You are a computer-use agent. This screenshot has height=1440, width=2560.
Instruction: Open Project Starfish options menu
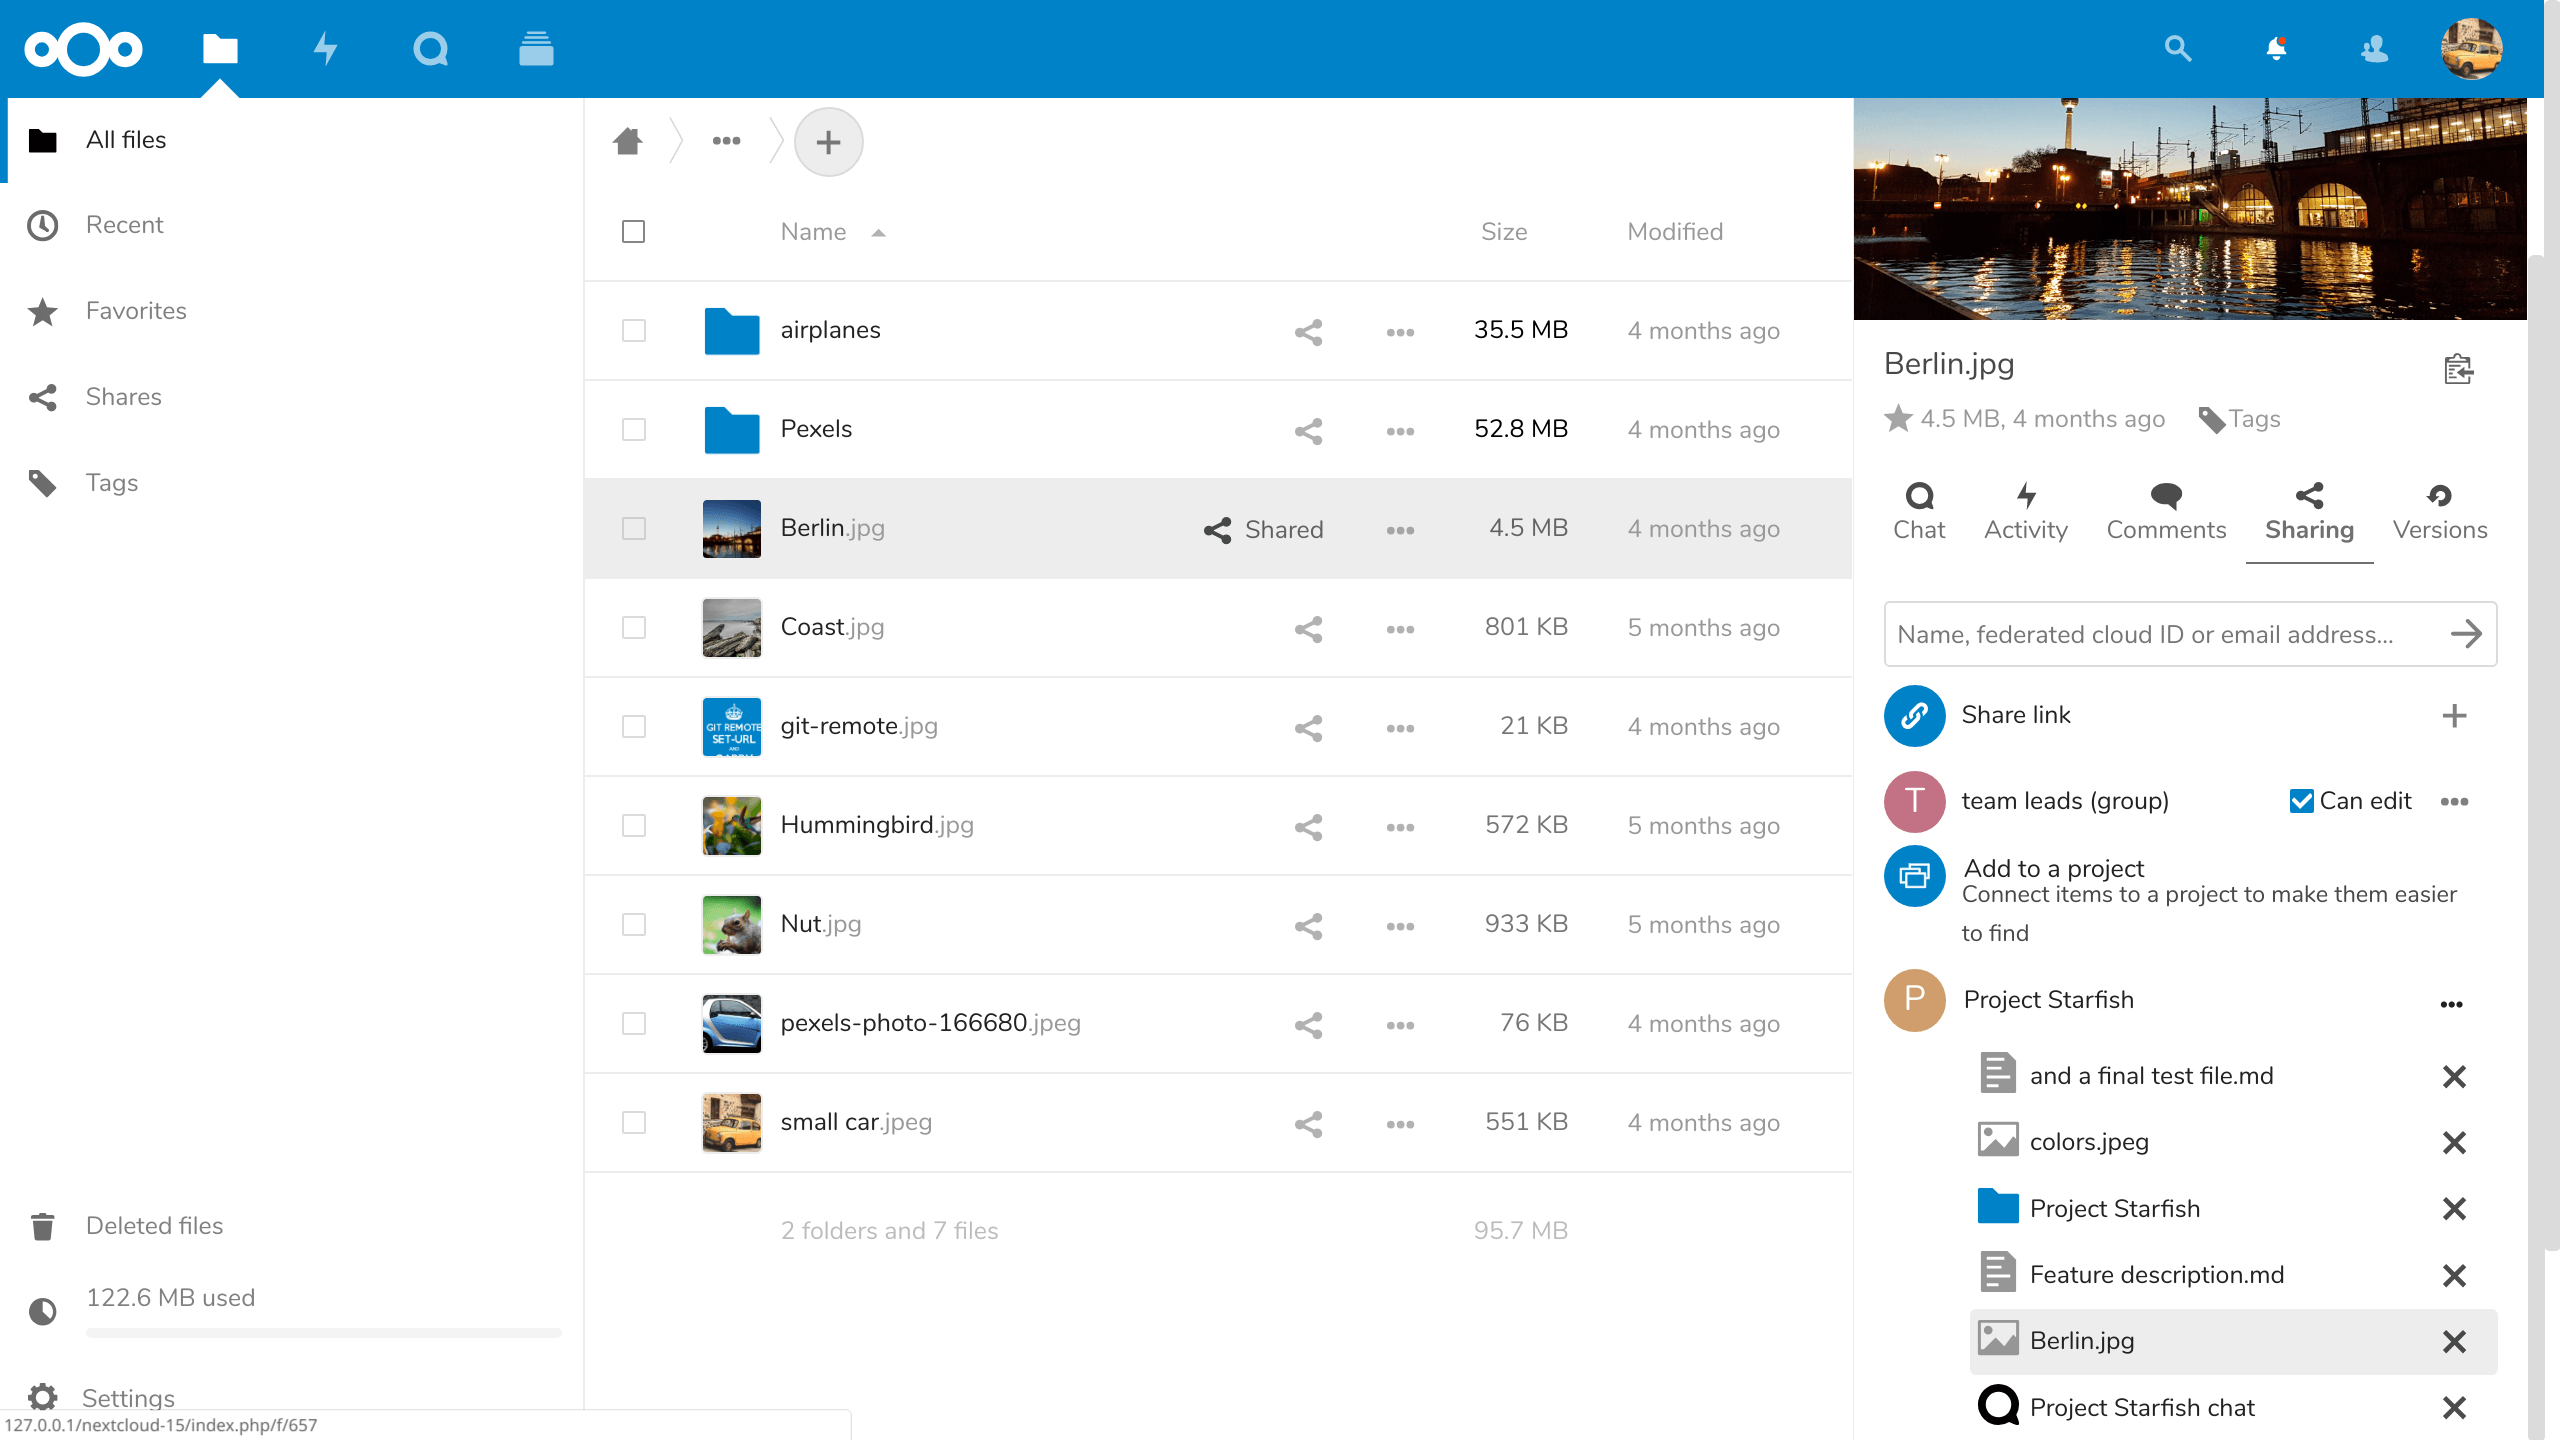pos(2451,1004)
